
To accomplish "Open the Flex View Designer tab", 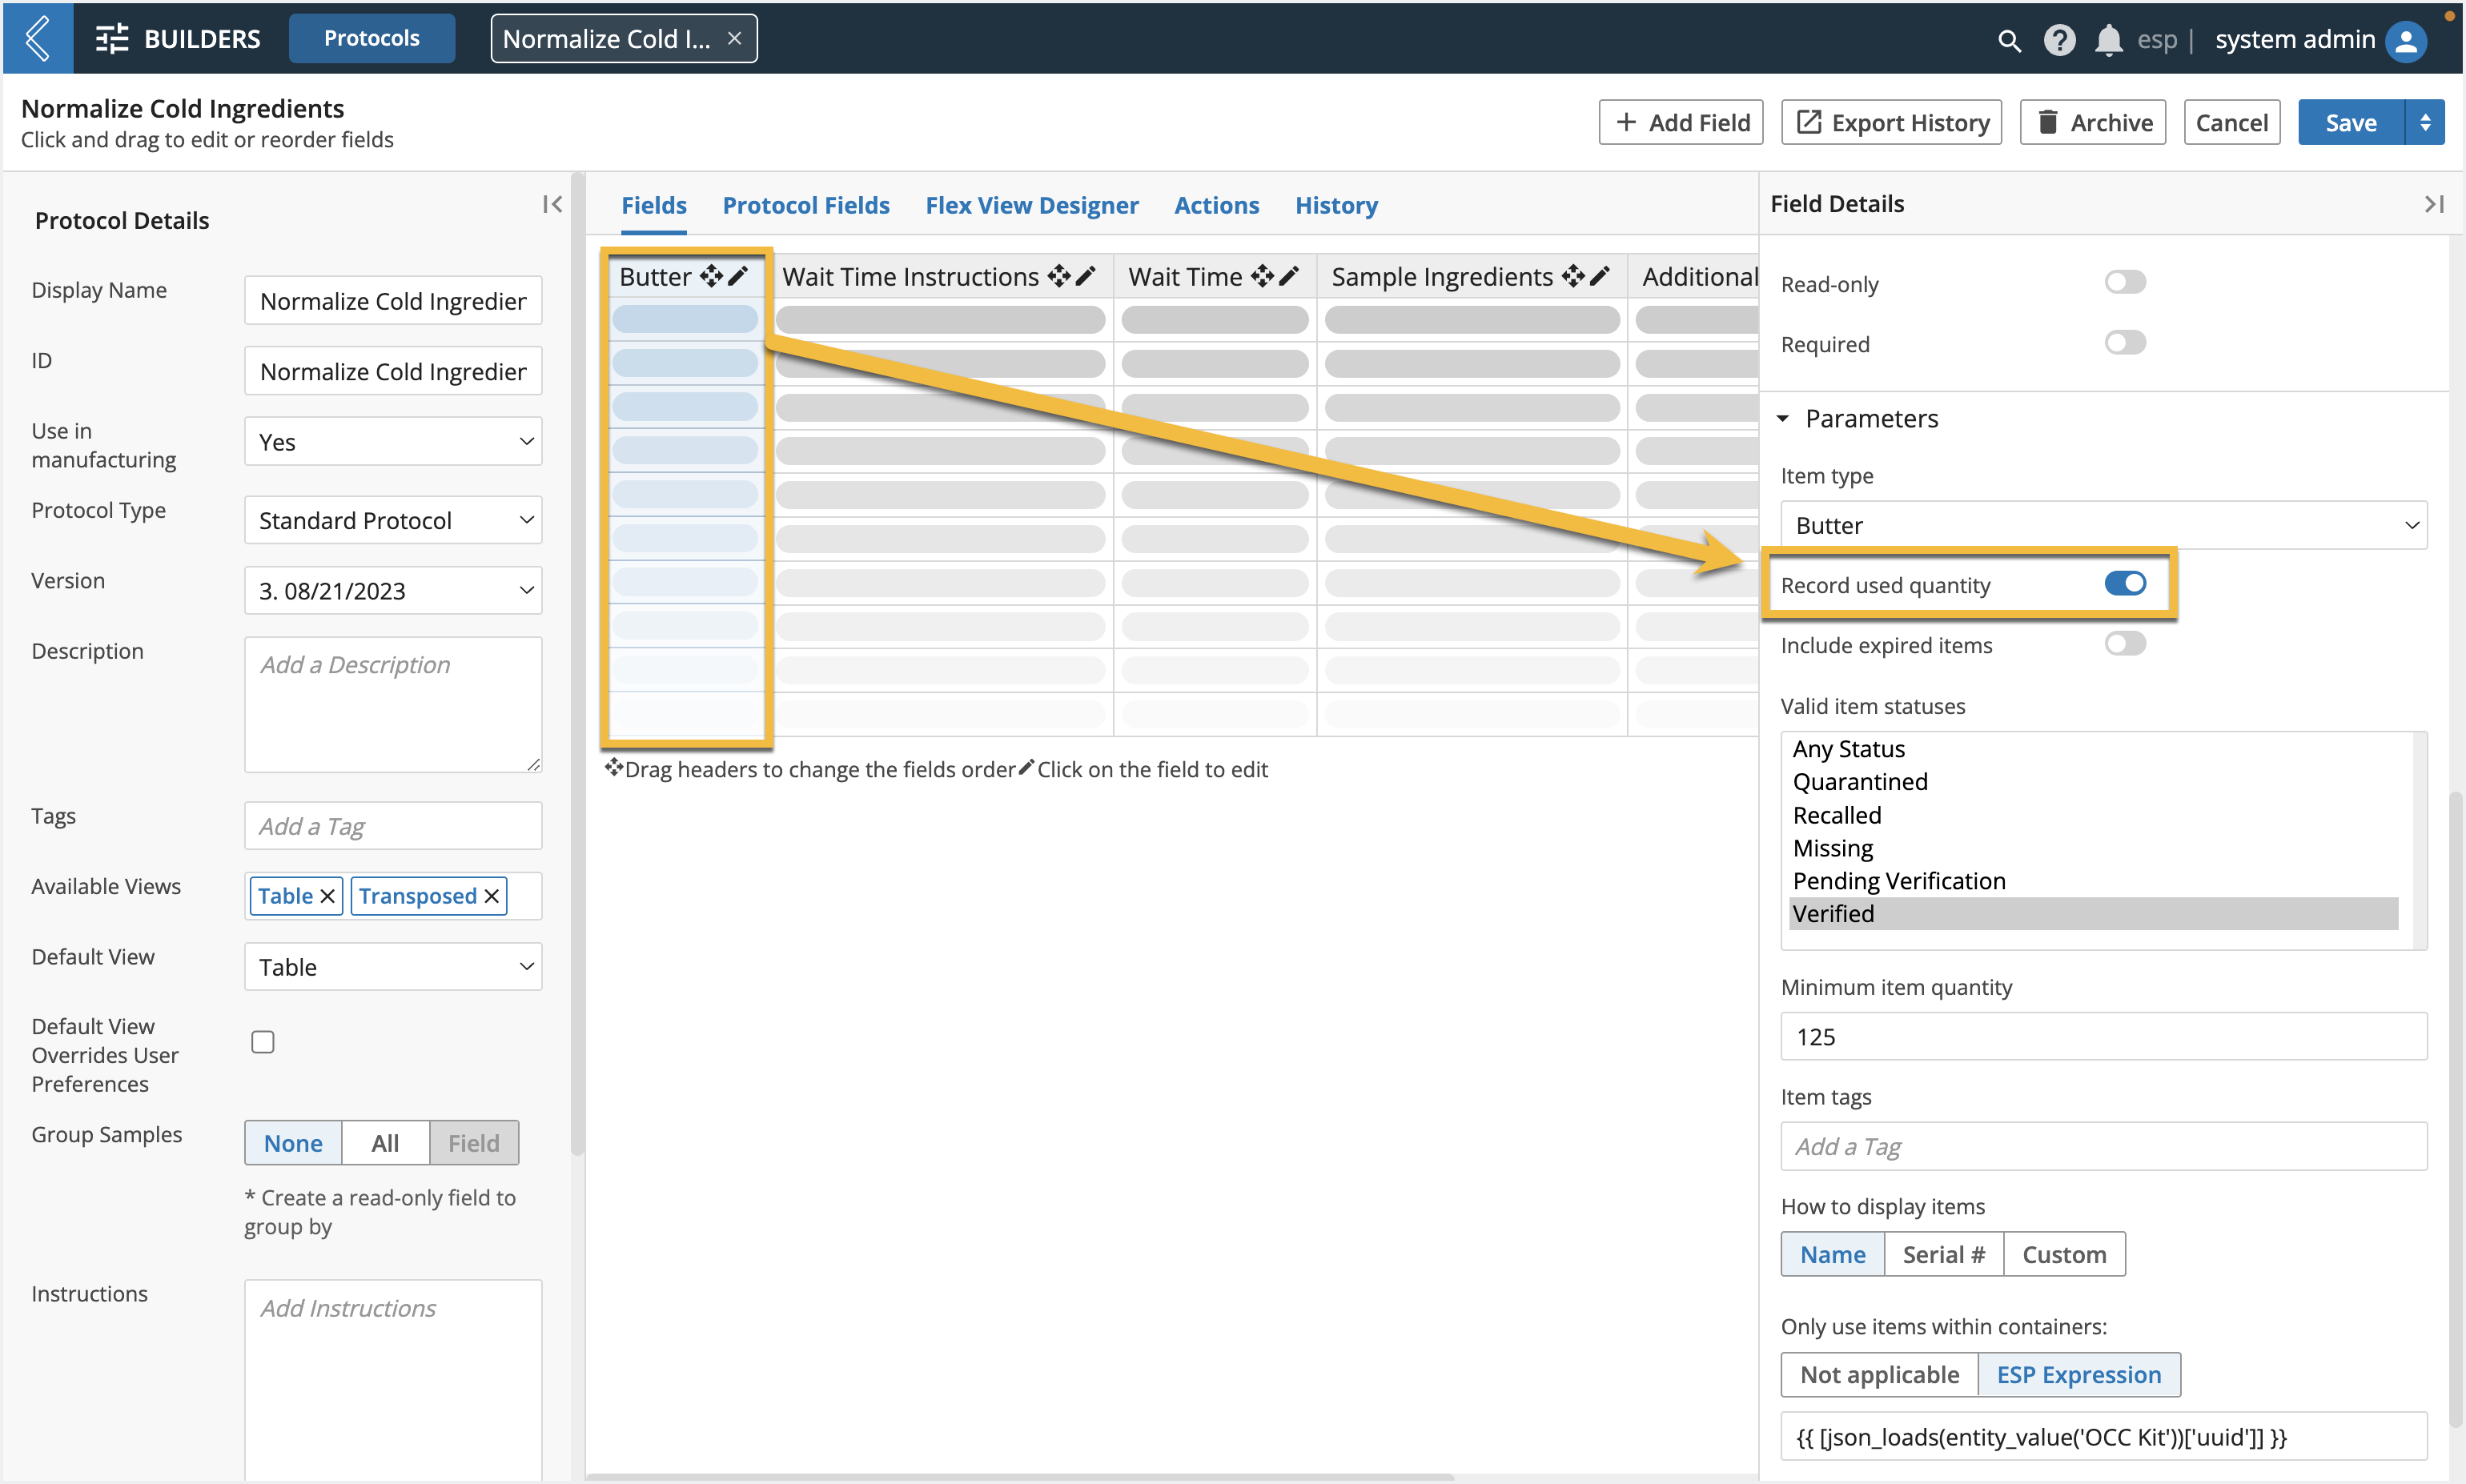I will click(1032, 205).
